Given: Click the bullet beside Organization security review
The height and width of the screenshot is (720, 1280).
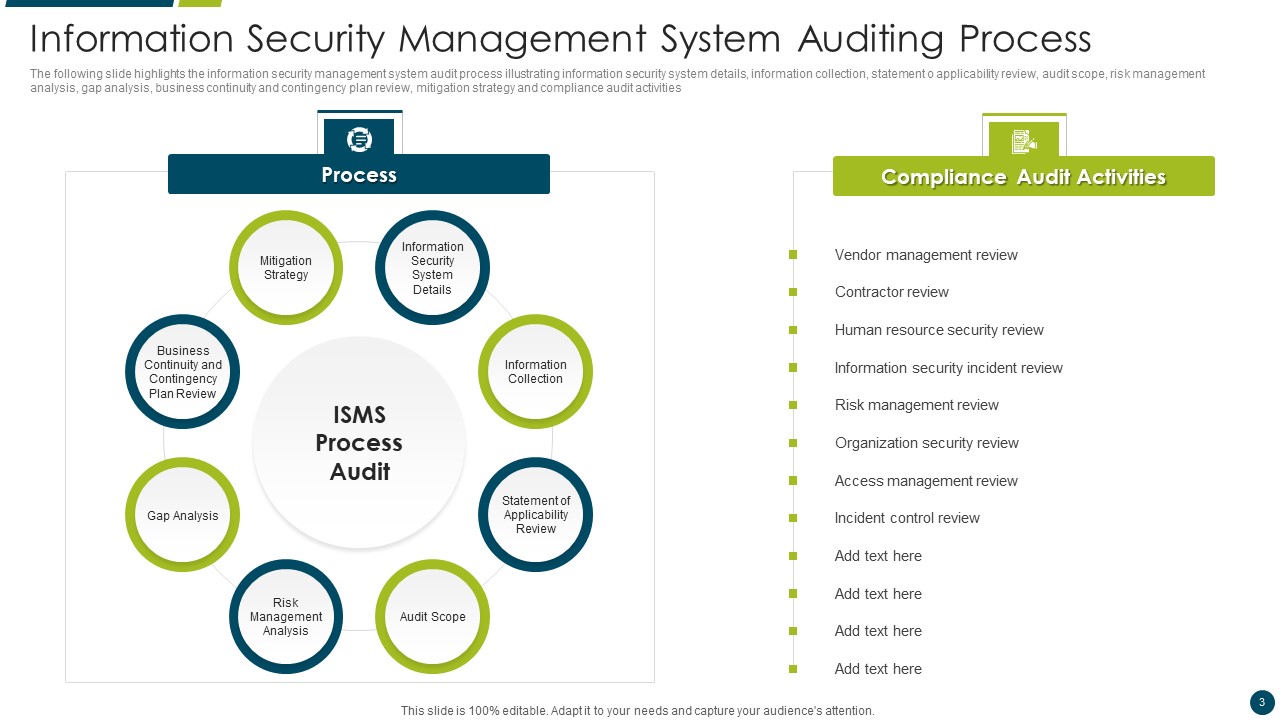Looking at the screenshot, I should [793, 443].
